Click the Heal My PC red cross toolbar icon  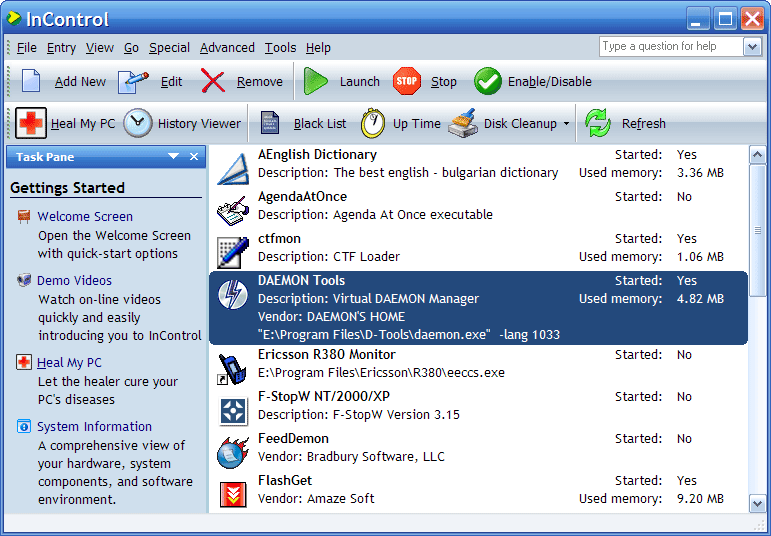coord(31,123)
